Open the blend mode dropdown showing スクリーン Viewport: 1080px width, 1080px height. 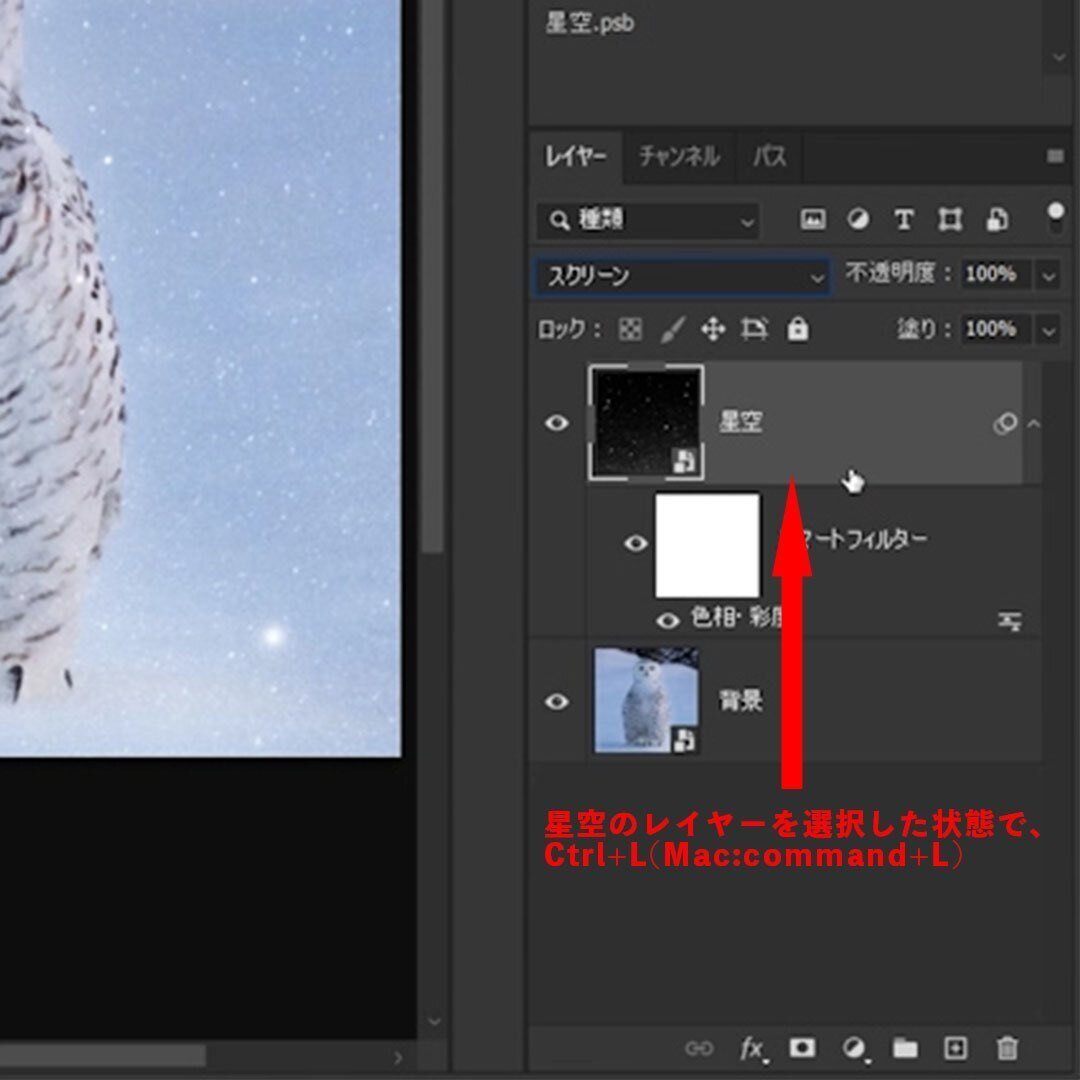point(680,276)
